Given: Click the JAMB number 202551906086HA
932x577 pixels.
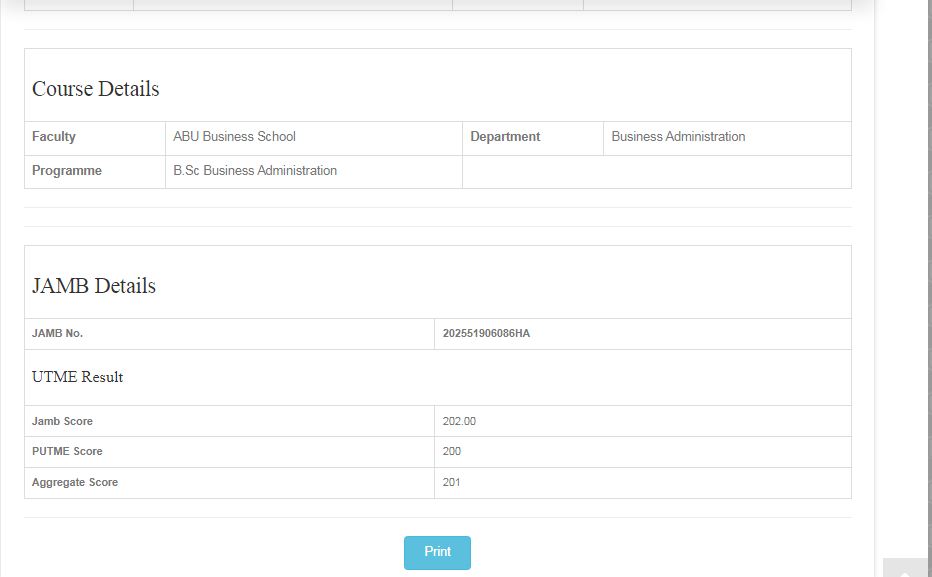Looking at the screenshot, I should (486, 333).
